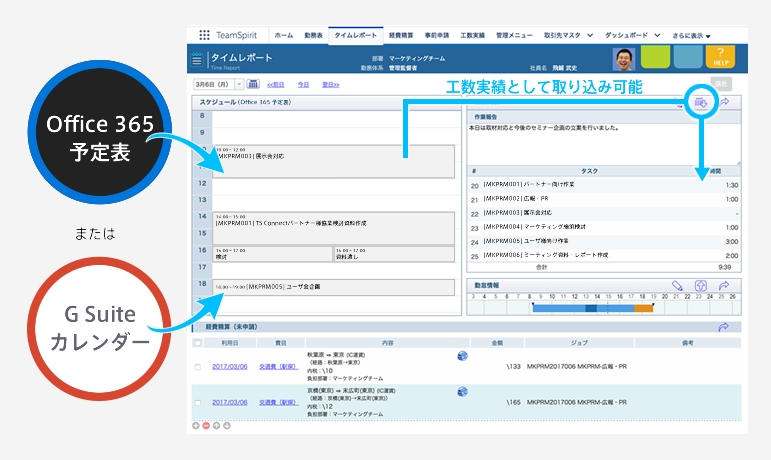Click the green square button in header
Viewport: 771px width, 460px height.
pos(655,57)
